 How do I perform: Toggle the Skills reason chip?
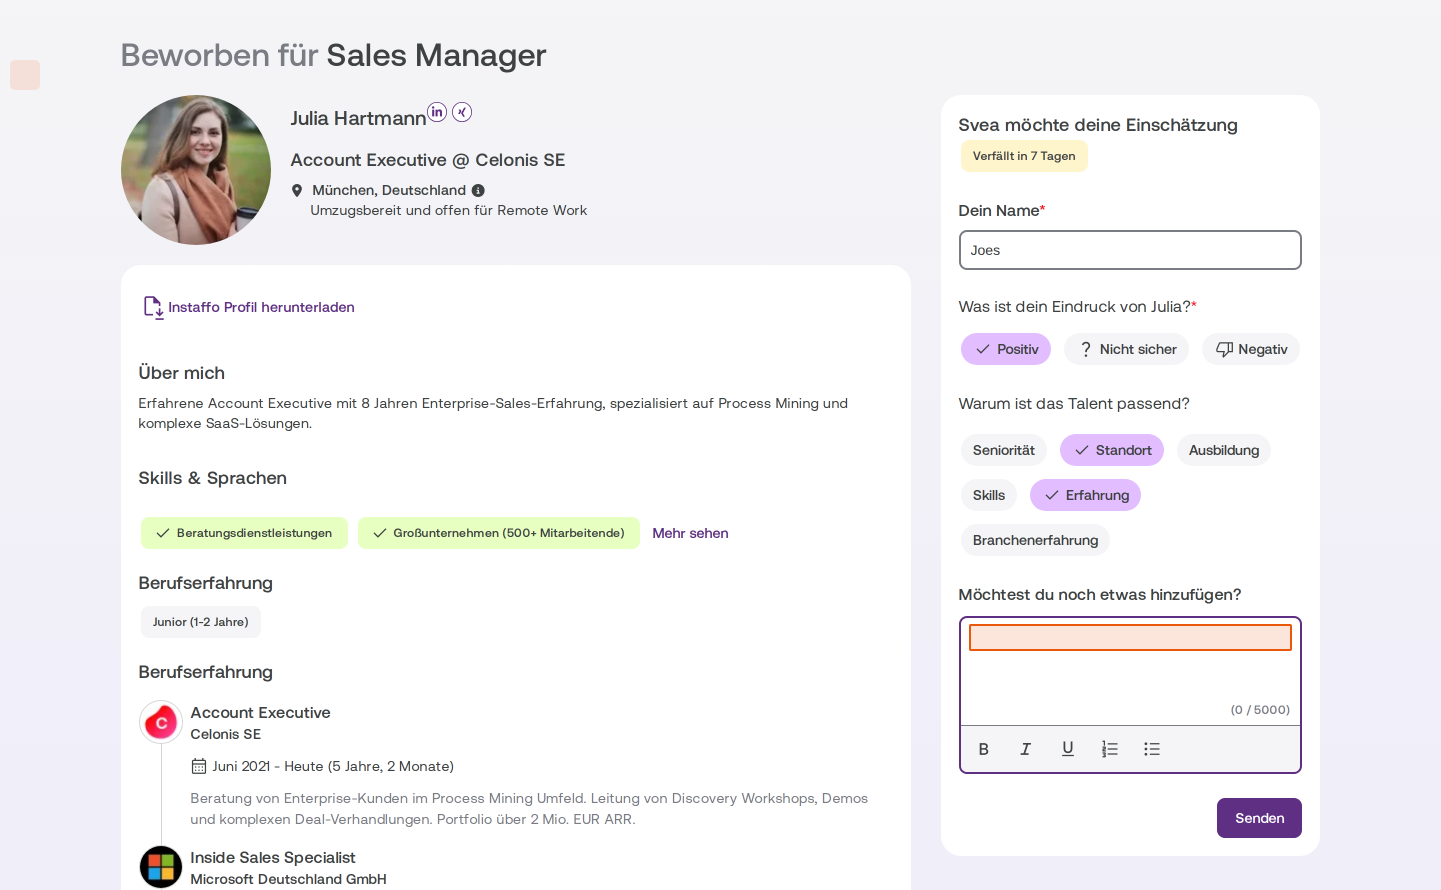tap(989, 495)
